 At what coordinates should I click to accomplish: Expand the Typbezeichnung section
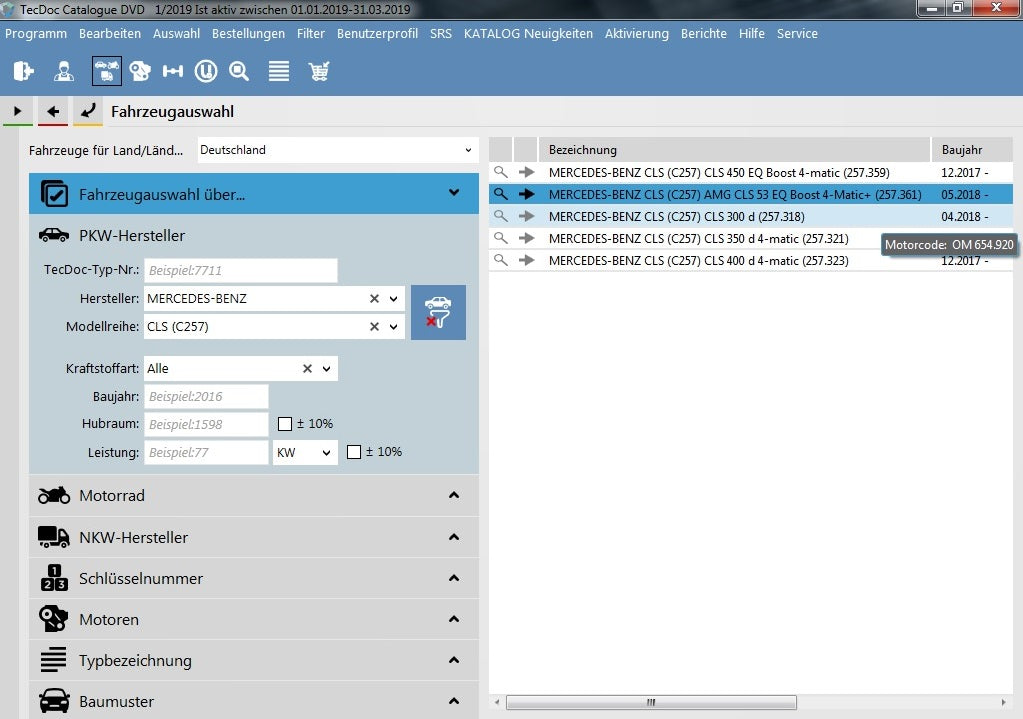coord(254,660)
